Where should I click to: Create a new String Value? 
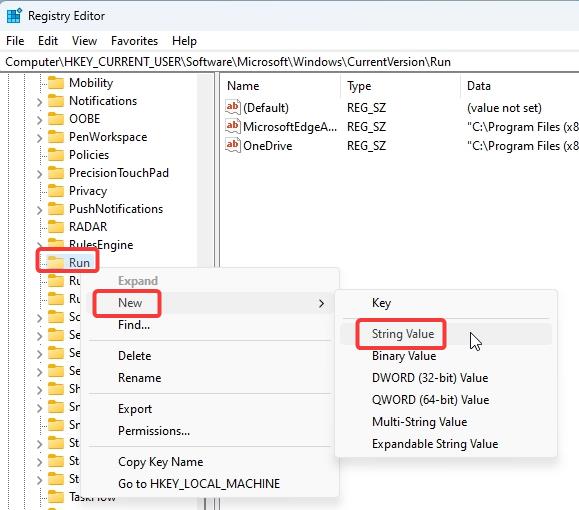pos(446,334)
